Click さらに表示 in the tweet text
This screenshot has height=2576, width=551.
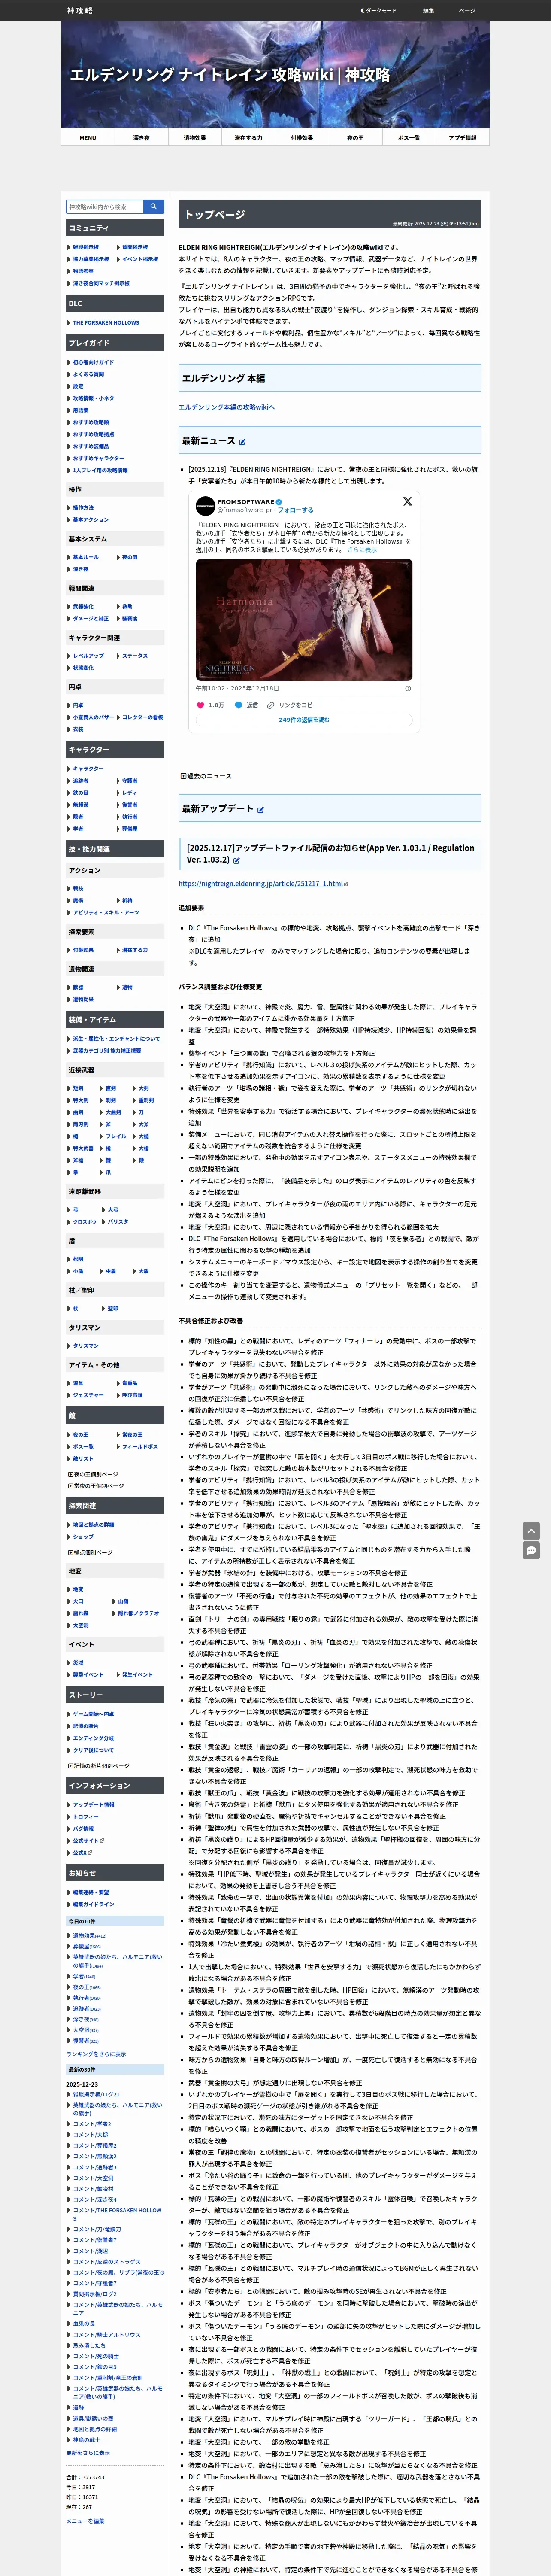tap(362, 549)
